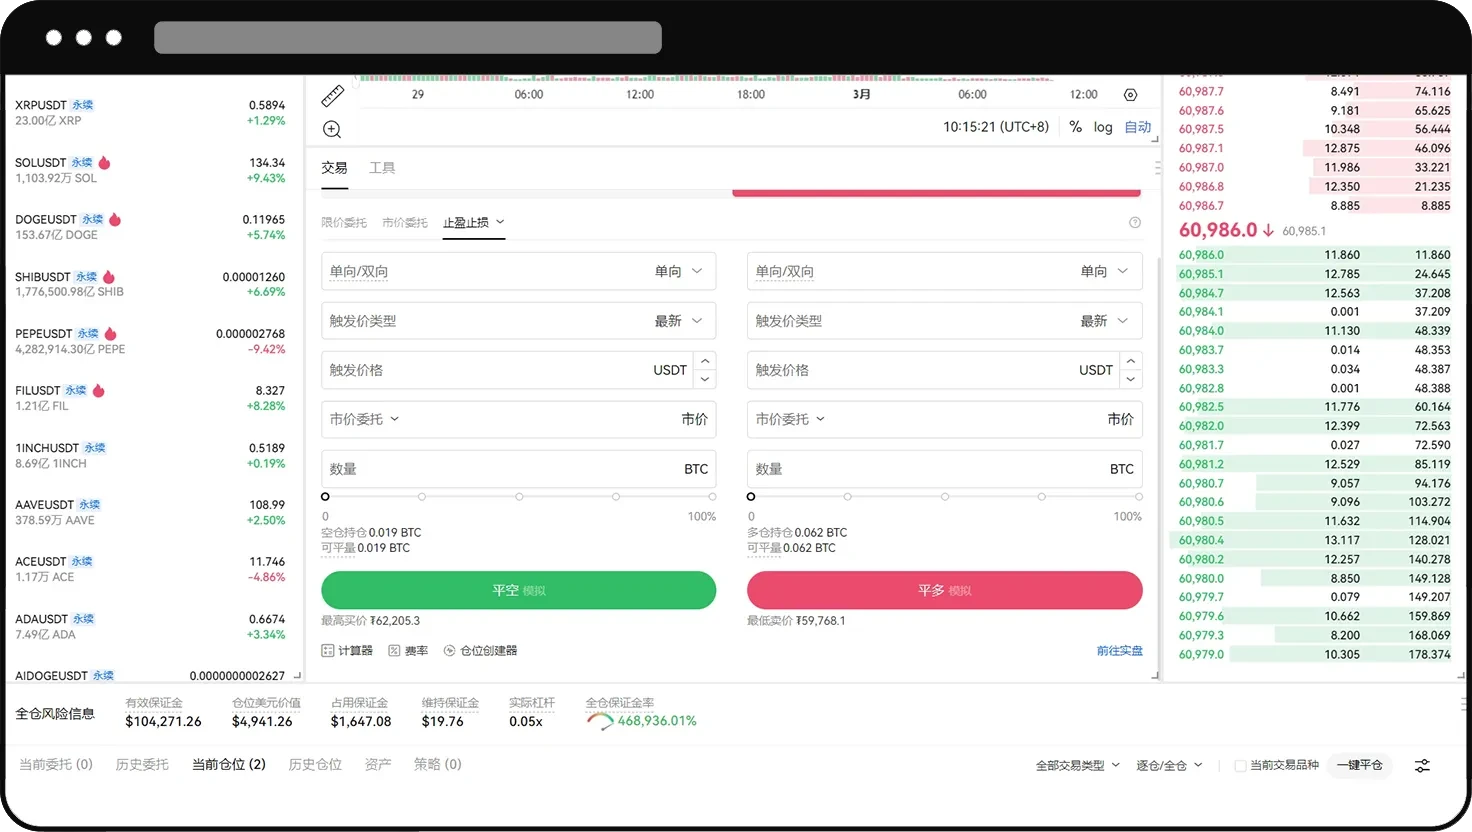Click the 一键平仓 button
Image resolution: width=1472 pixels, height=832 pixels.
pyautogui.click(x=1359, y=765)
